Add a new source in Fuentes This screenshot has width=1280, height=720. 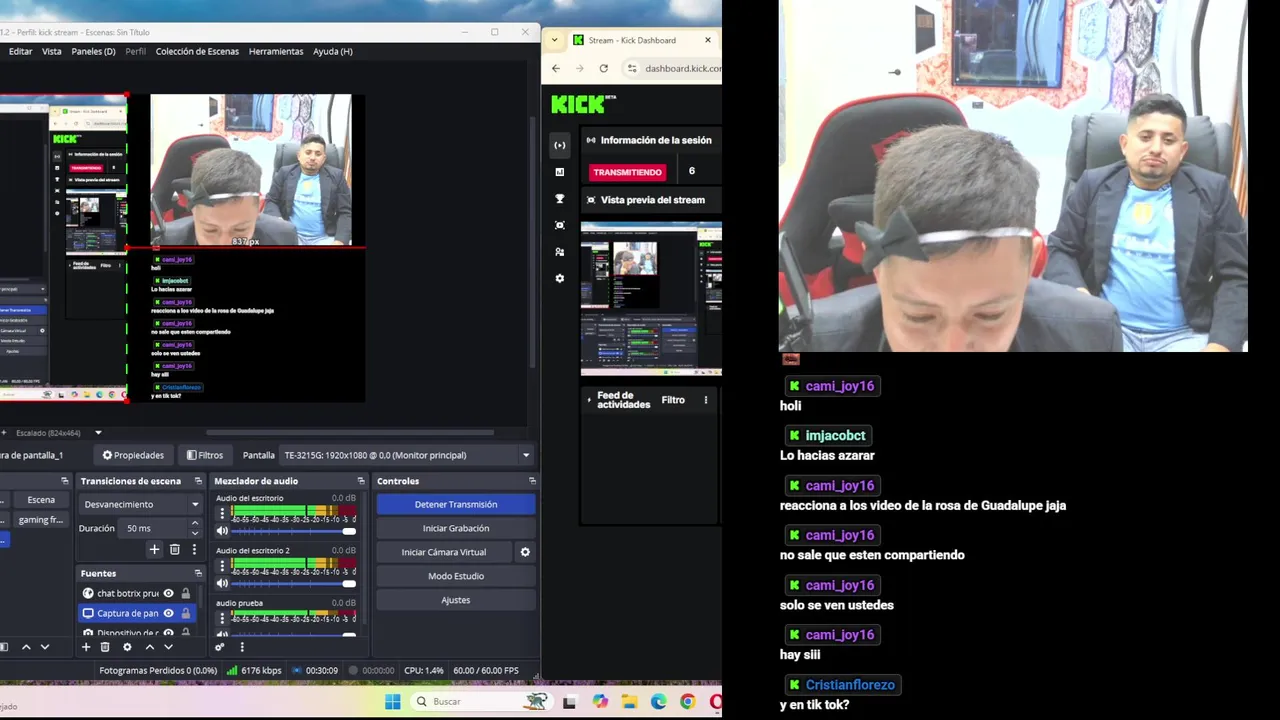click(86, 647)
